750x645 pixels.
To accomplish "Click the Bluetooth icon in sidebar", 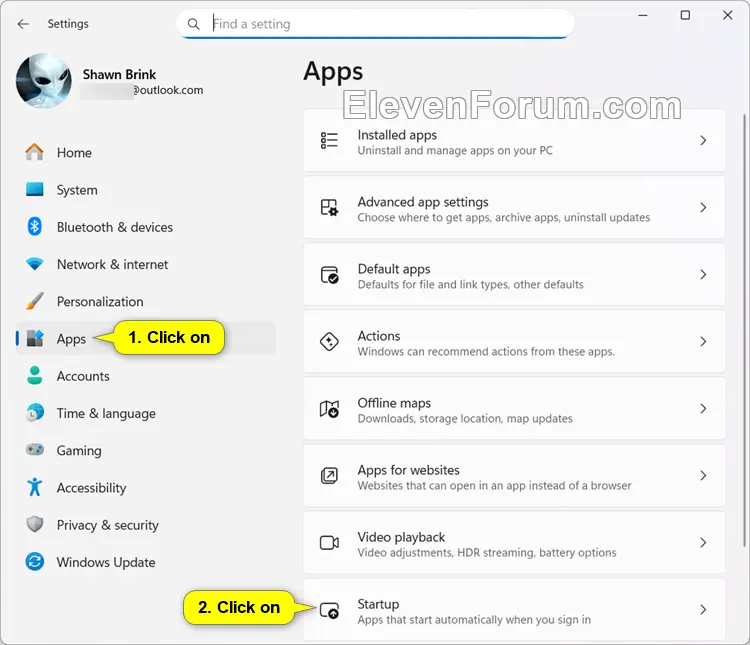I will (x=34, y=227).
